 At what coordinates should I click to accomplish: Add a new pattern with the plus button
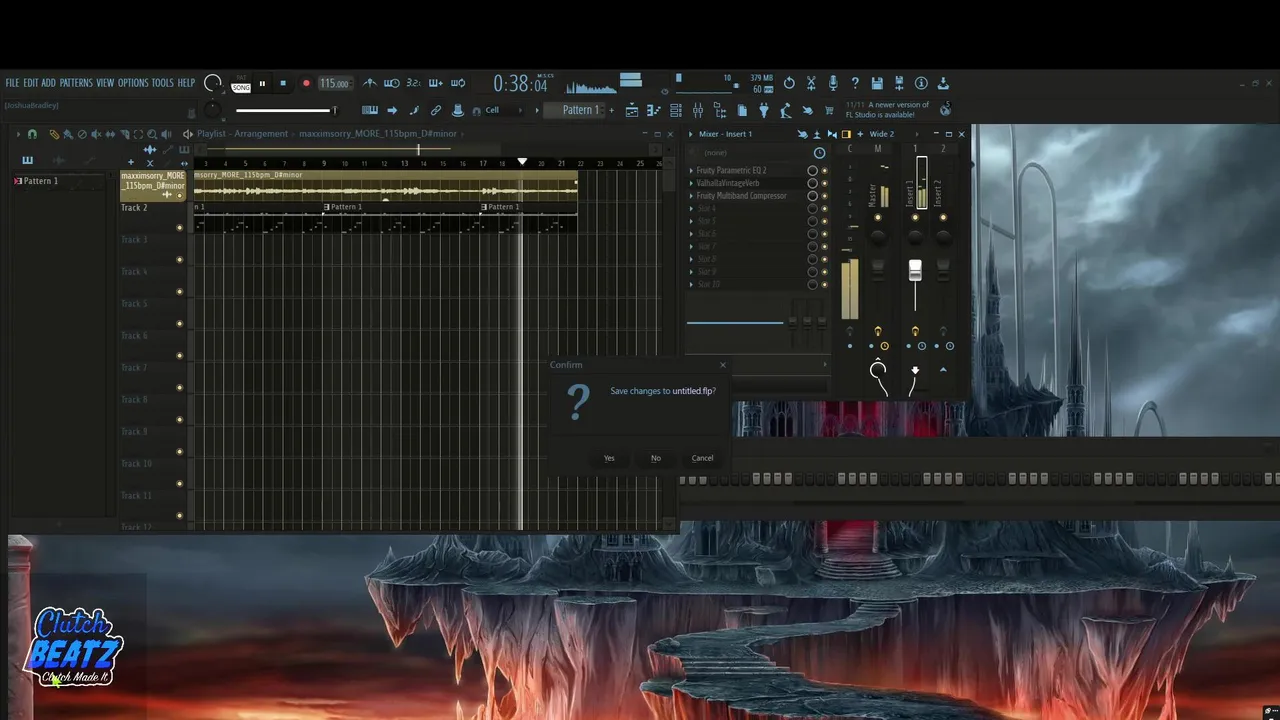(x=611, y=110)
